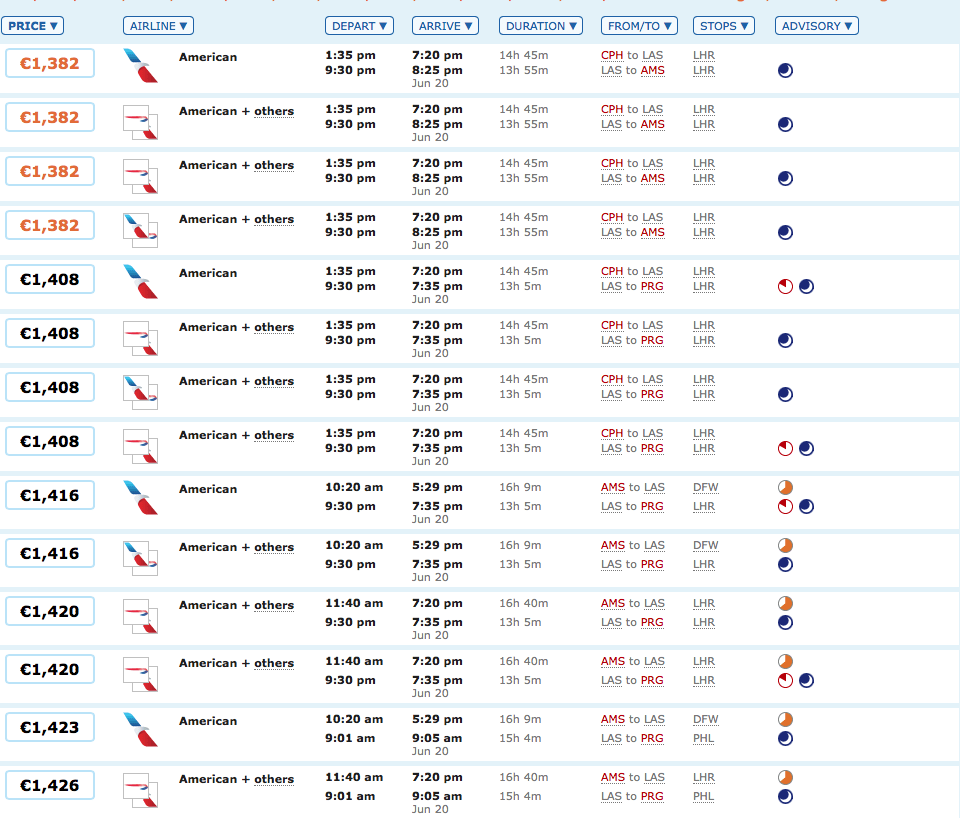This screenshot has width=960, height=818.
Task: Open the DEPART sort dropdown
Action: click(x=359, y=26)
